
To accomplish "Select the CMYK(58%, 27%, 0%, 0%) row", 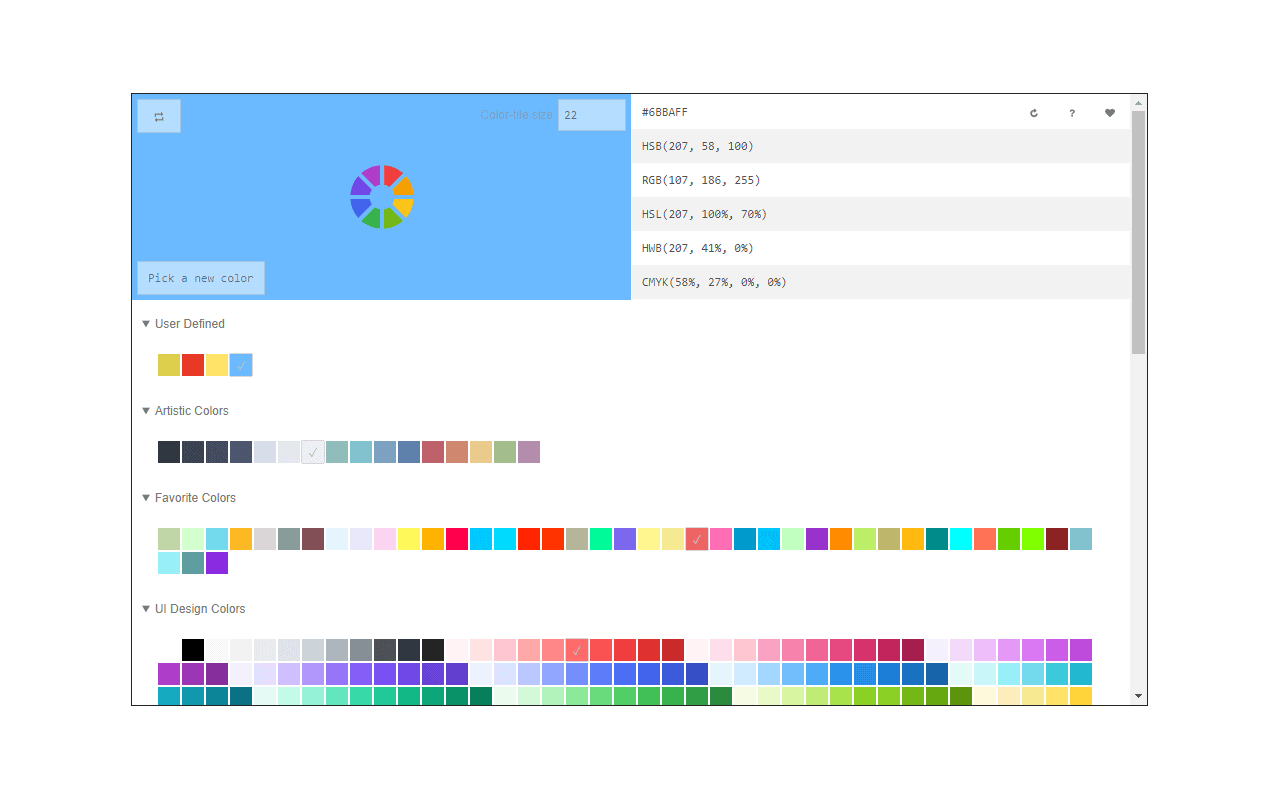I will [x=881, y=282].
